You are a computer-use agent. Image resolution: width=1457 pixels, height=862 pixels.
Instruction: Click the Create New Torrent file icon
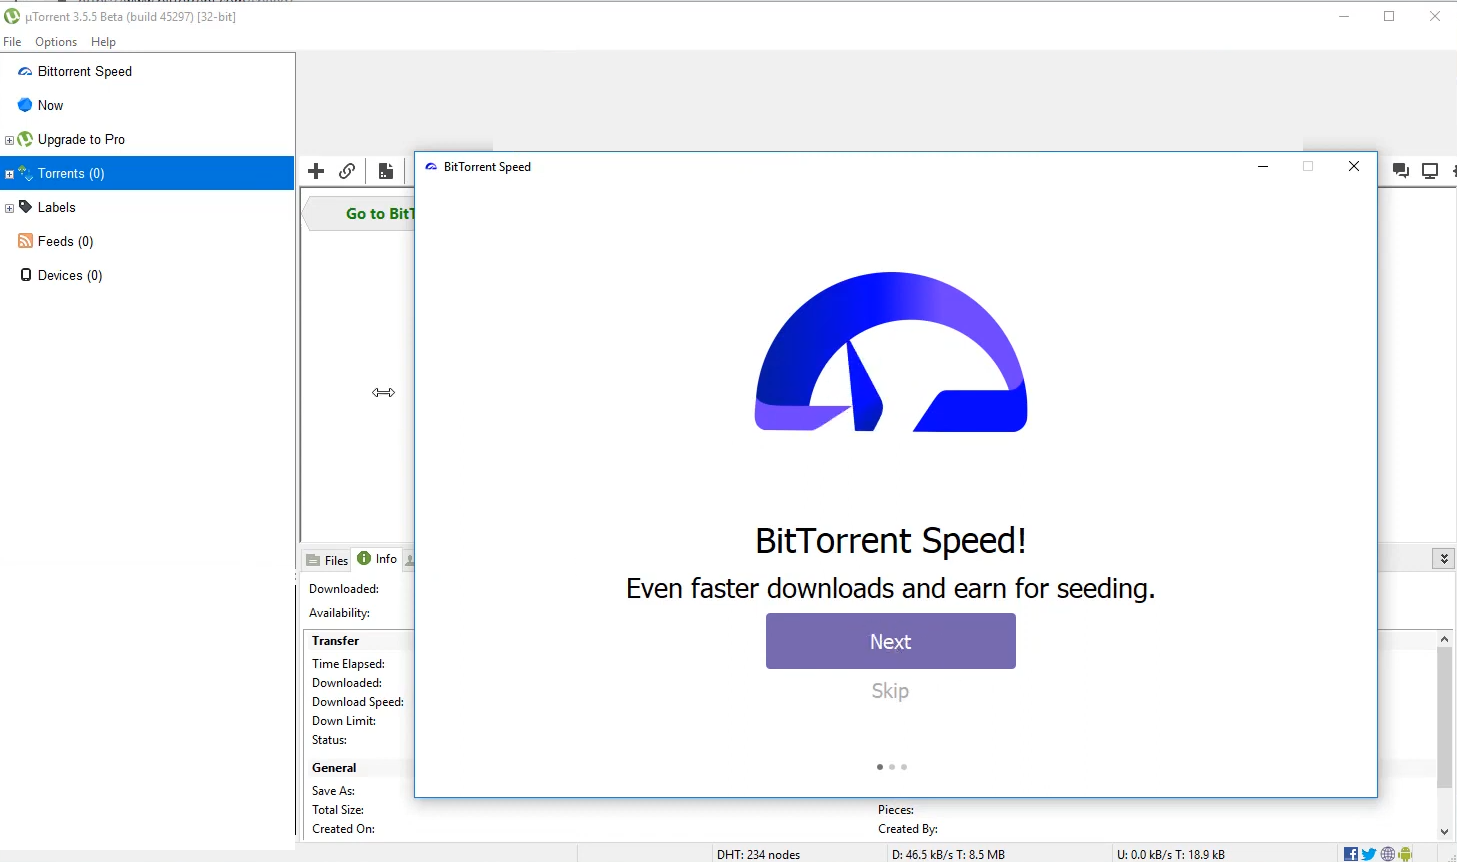[386, 171]
